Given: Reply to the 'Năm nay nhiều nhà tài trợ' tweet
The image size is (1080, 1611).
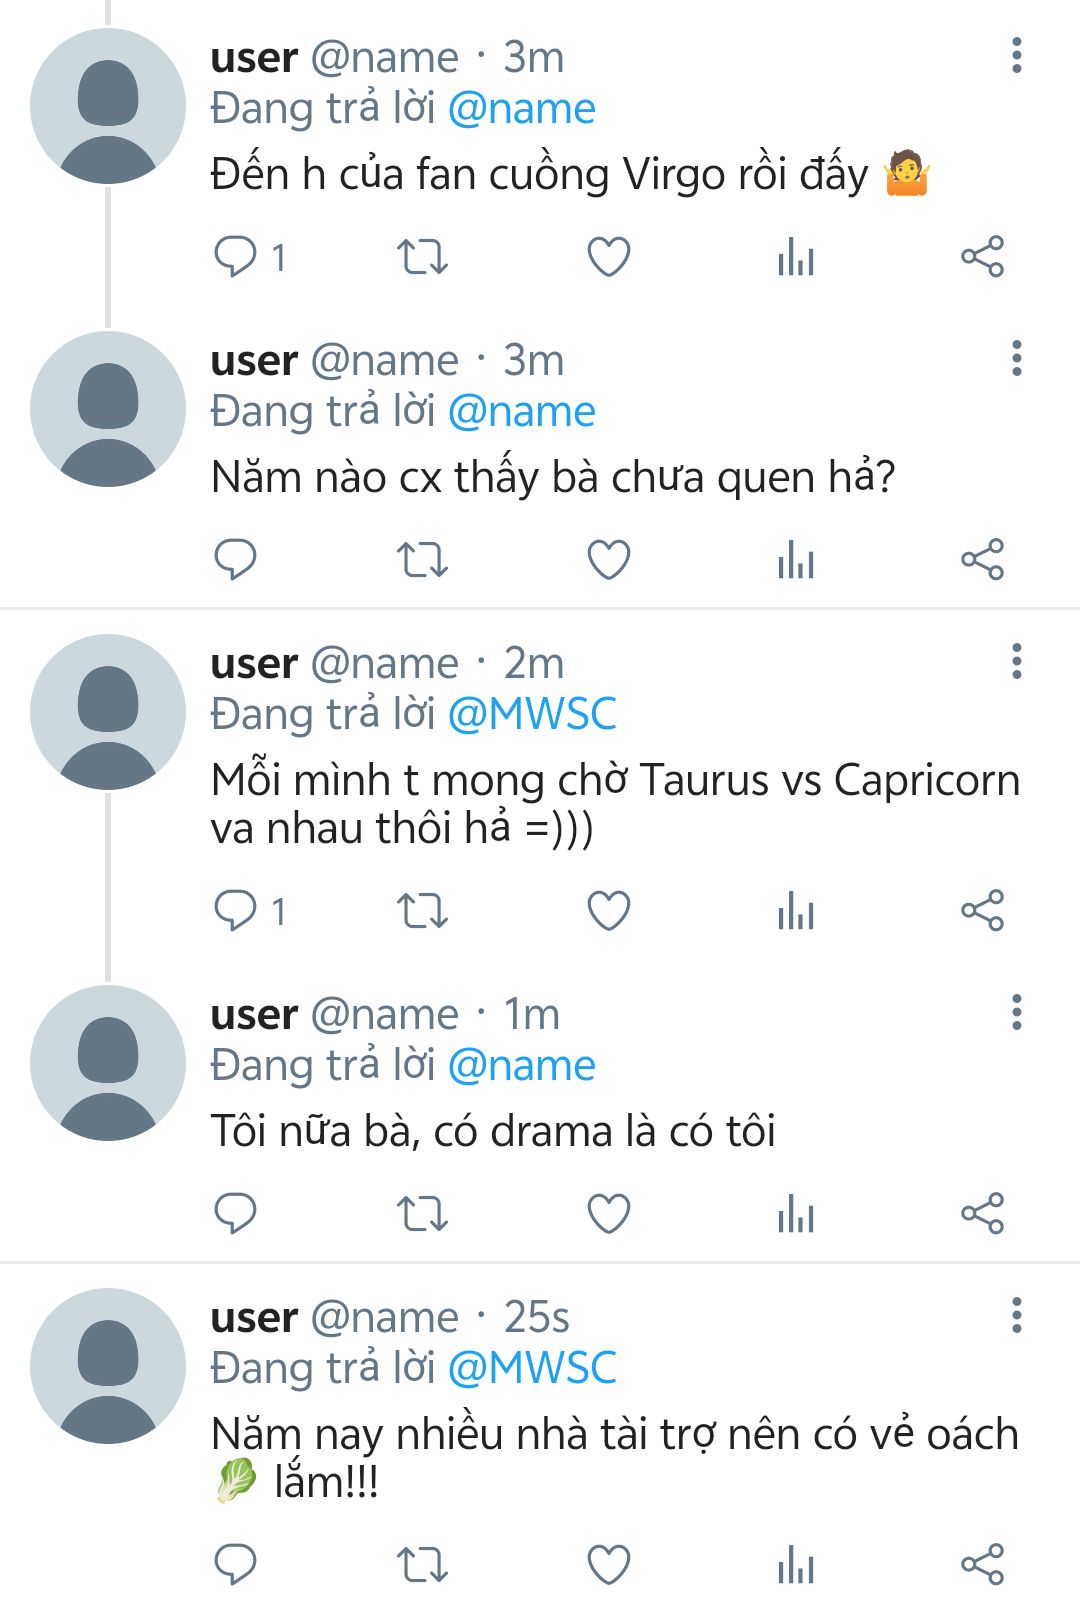Looking at the screenshot, I should click(236, 1565).
